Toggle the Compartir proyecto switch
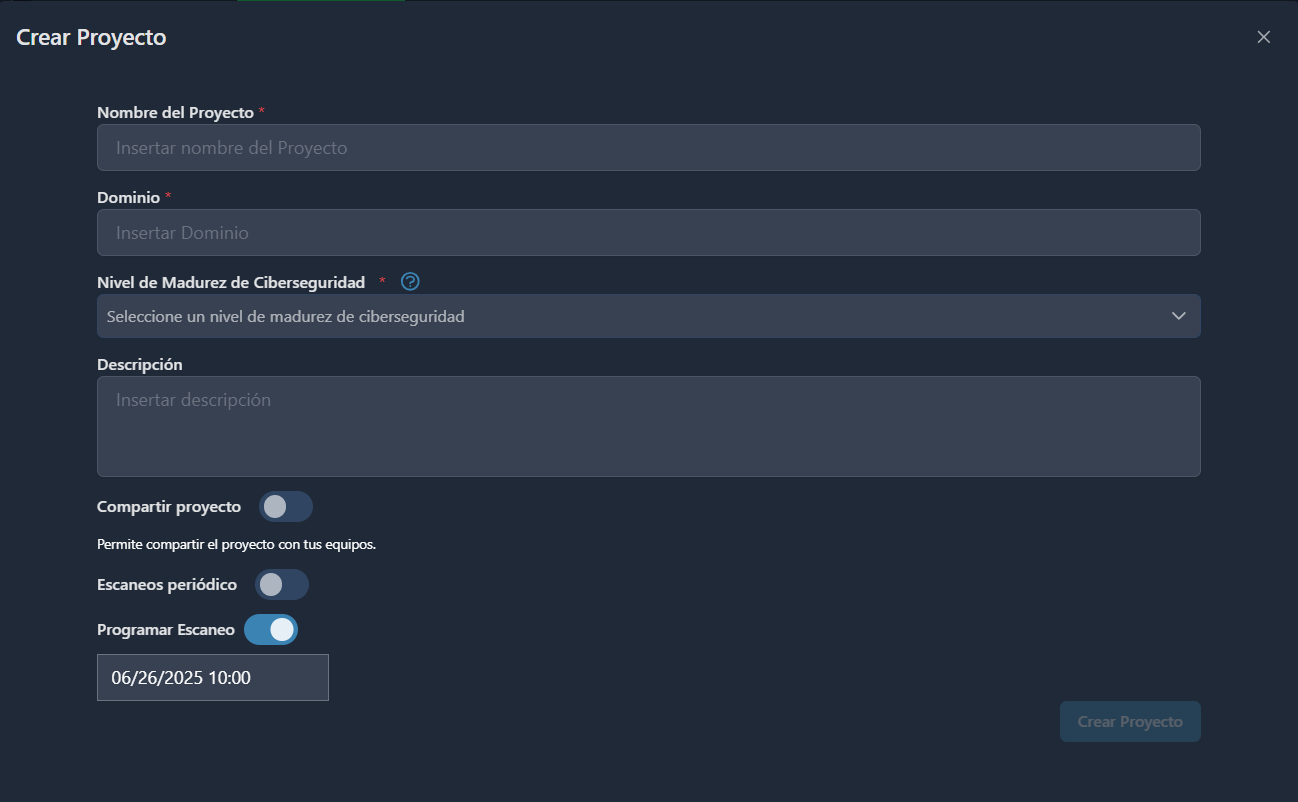The image size is (1298, 802). (x=286, y=507)
